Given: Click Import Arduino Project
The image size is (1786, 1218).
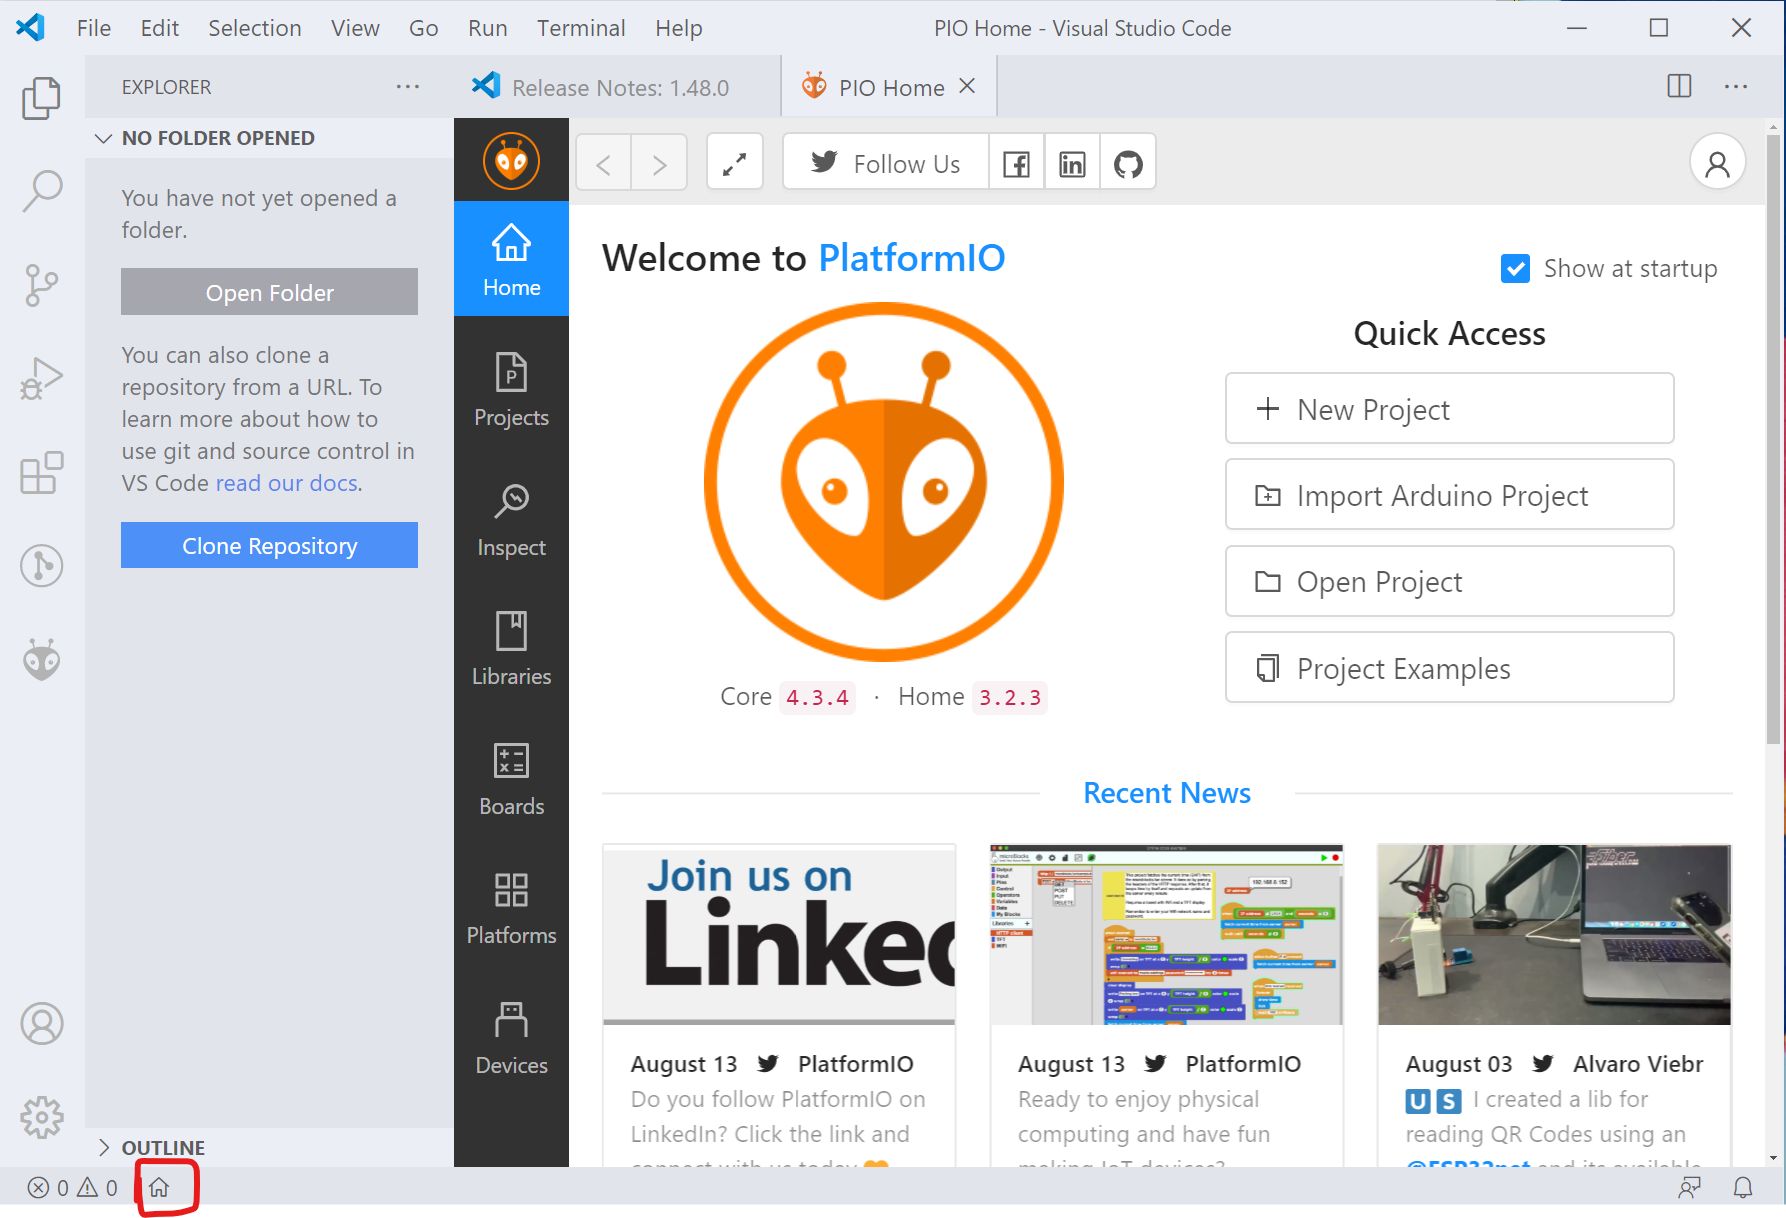Looking at the screenshot, I should [1449, 495].
